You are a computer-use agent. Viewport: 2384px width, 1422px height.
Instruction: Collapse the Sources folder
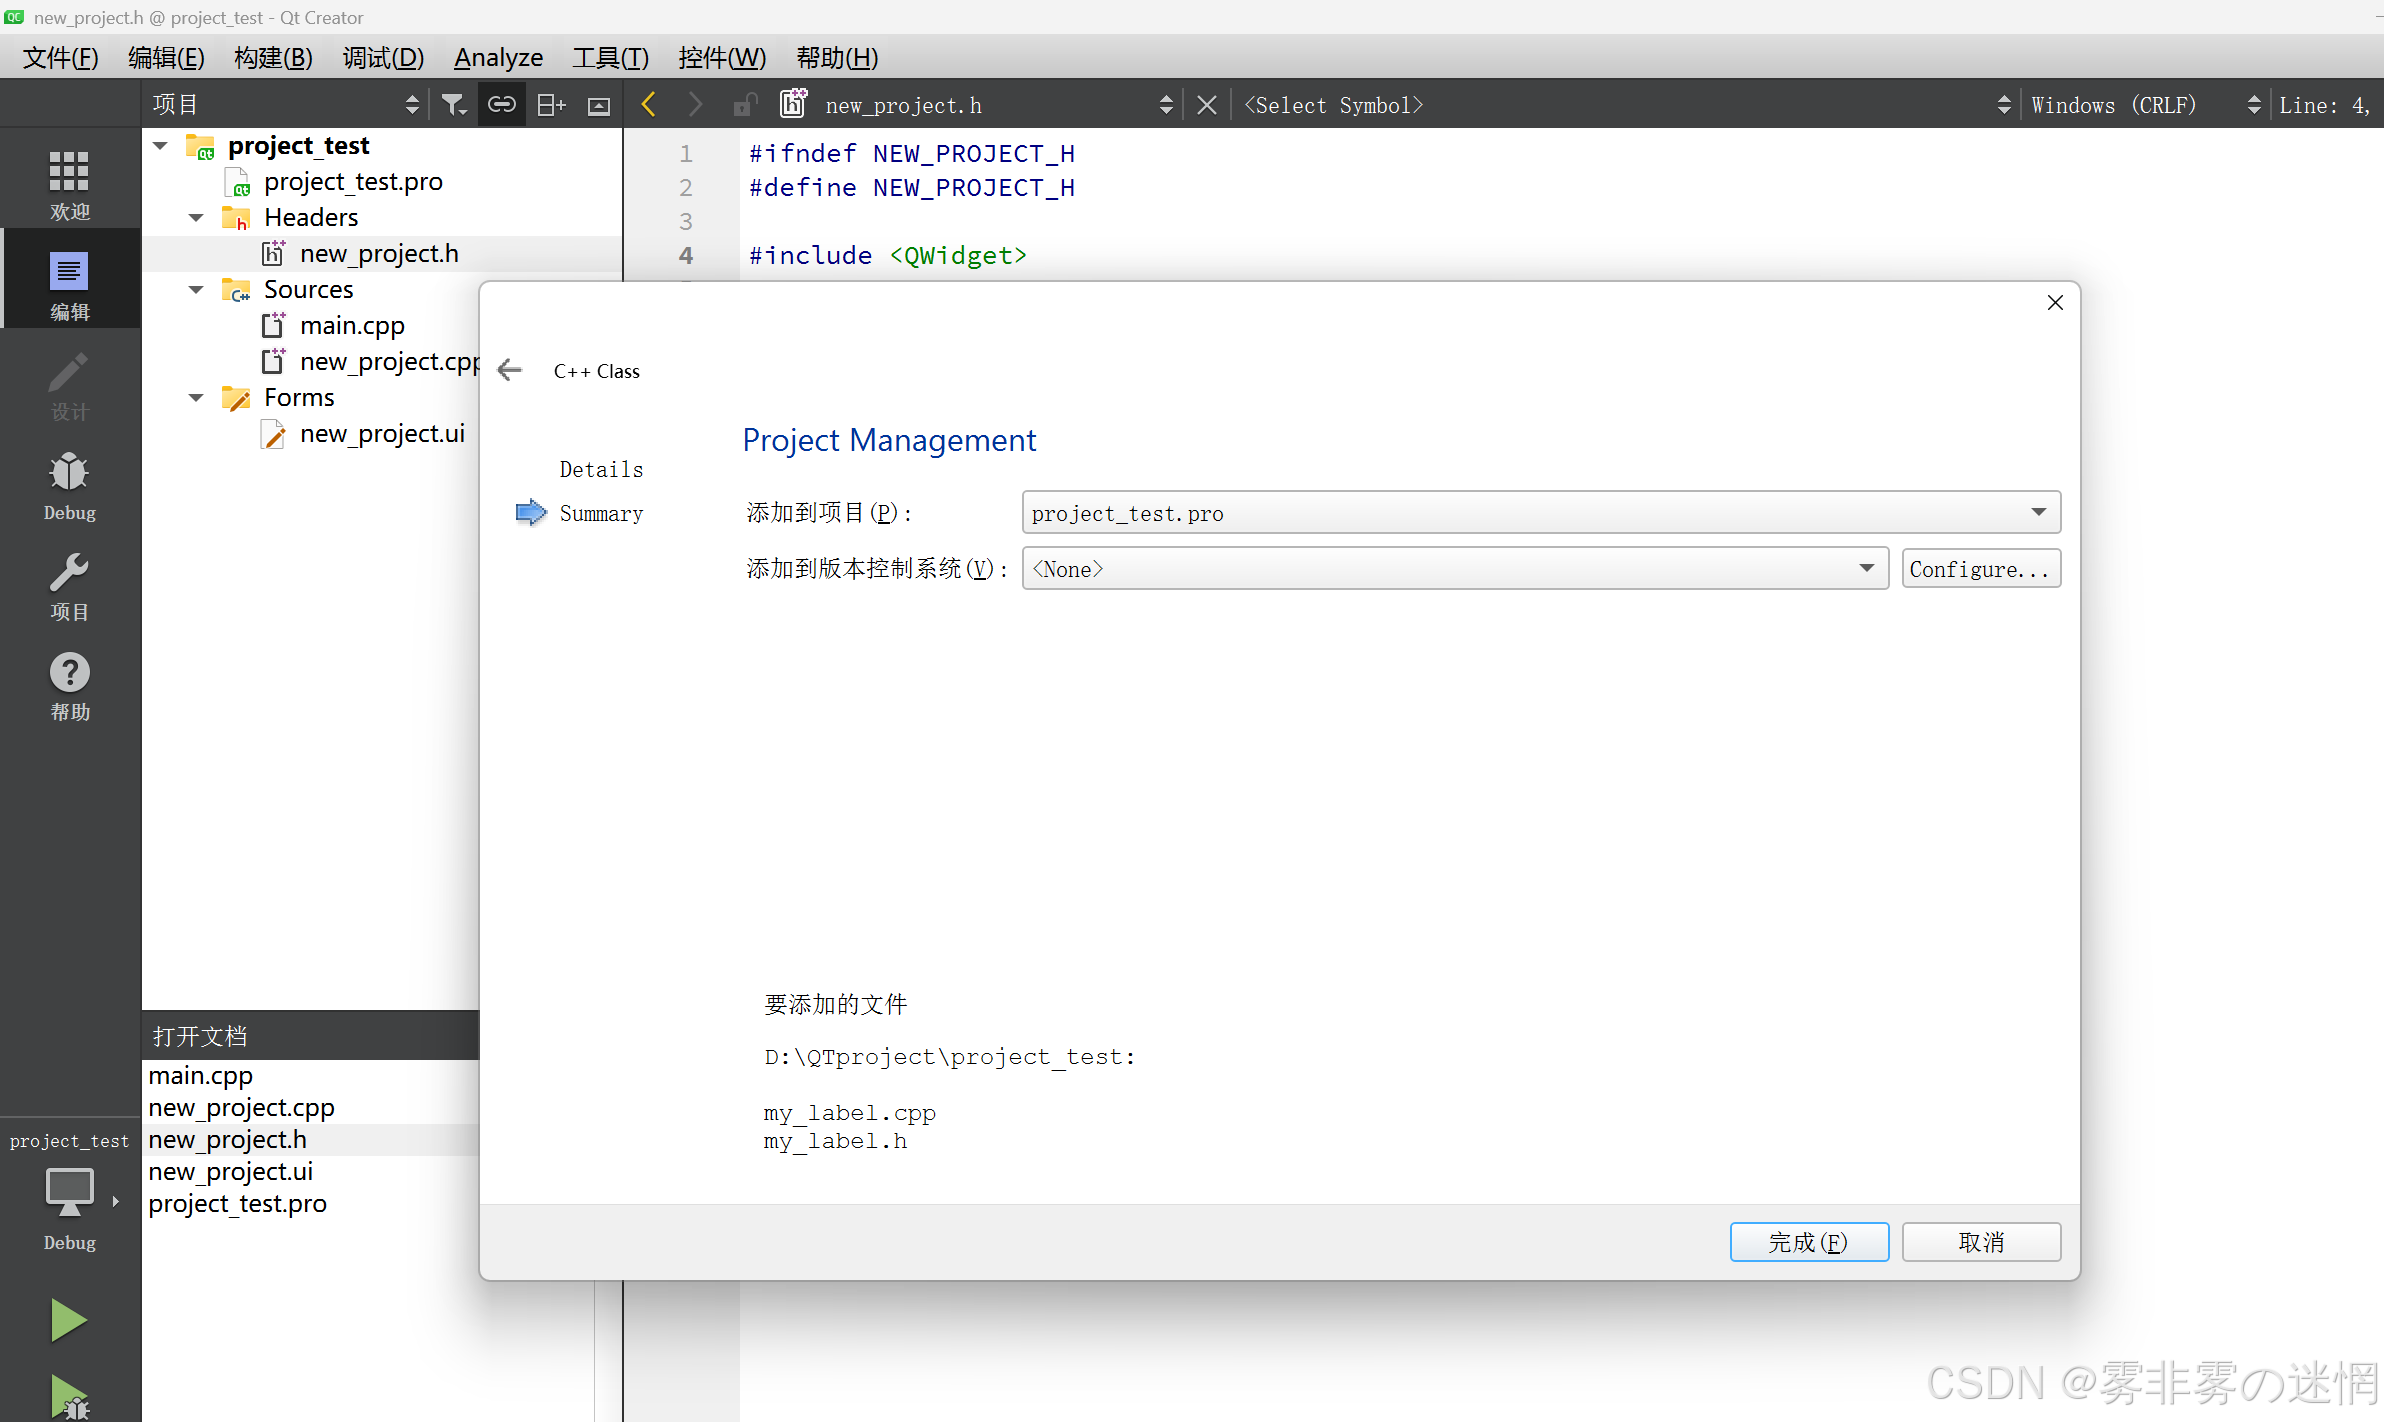click(197, 290)
